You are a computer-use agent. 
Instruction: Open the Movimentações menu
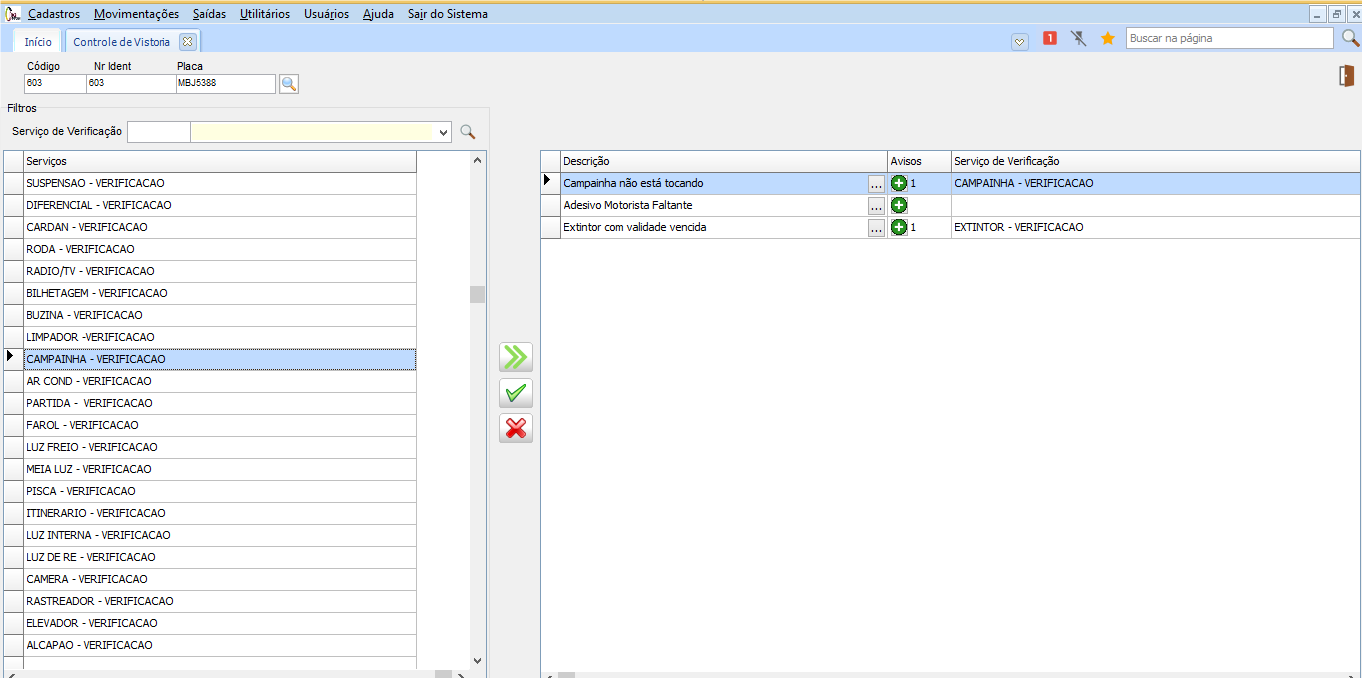click(x=137, y=14)
